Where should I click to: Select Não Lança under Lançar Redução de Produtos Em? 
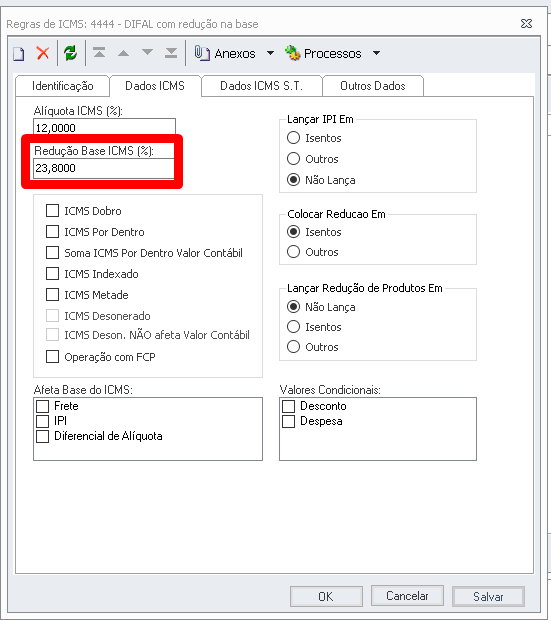tap(293, 307)
